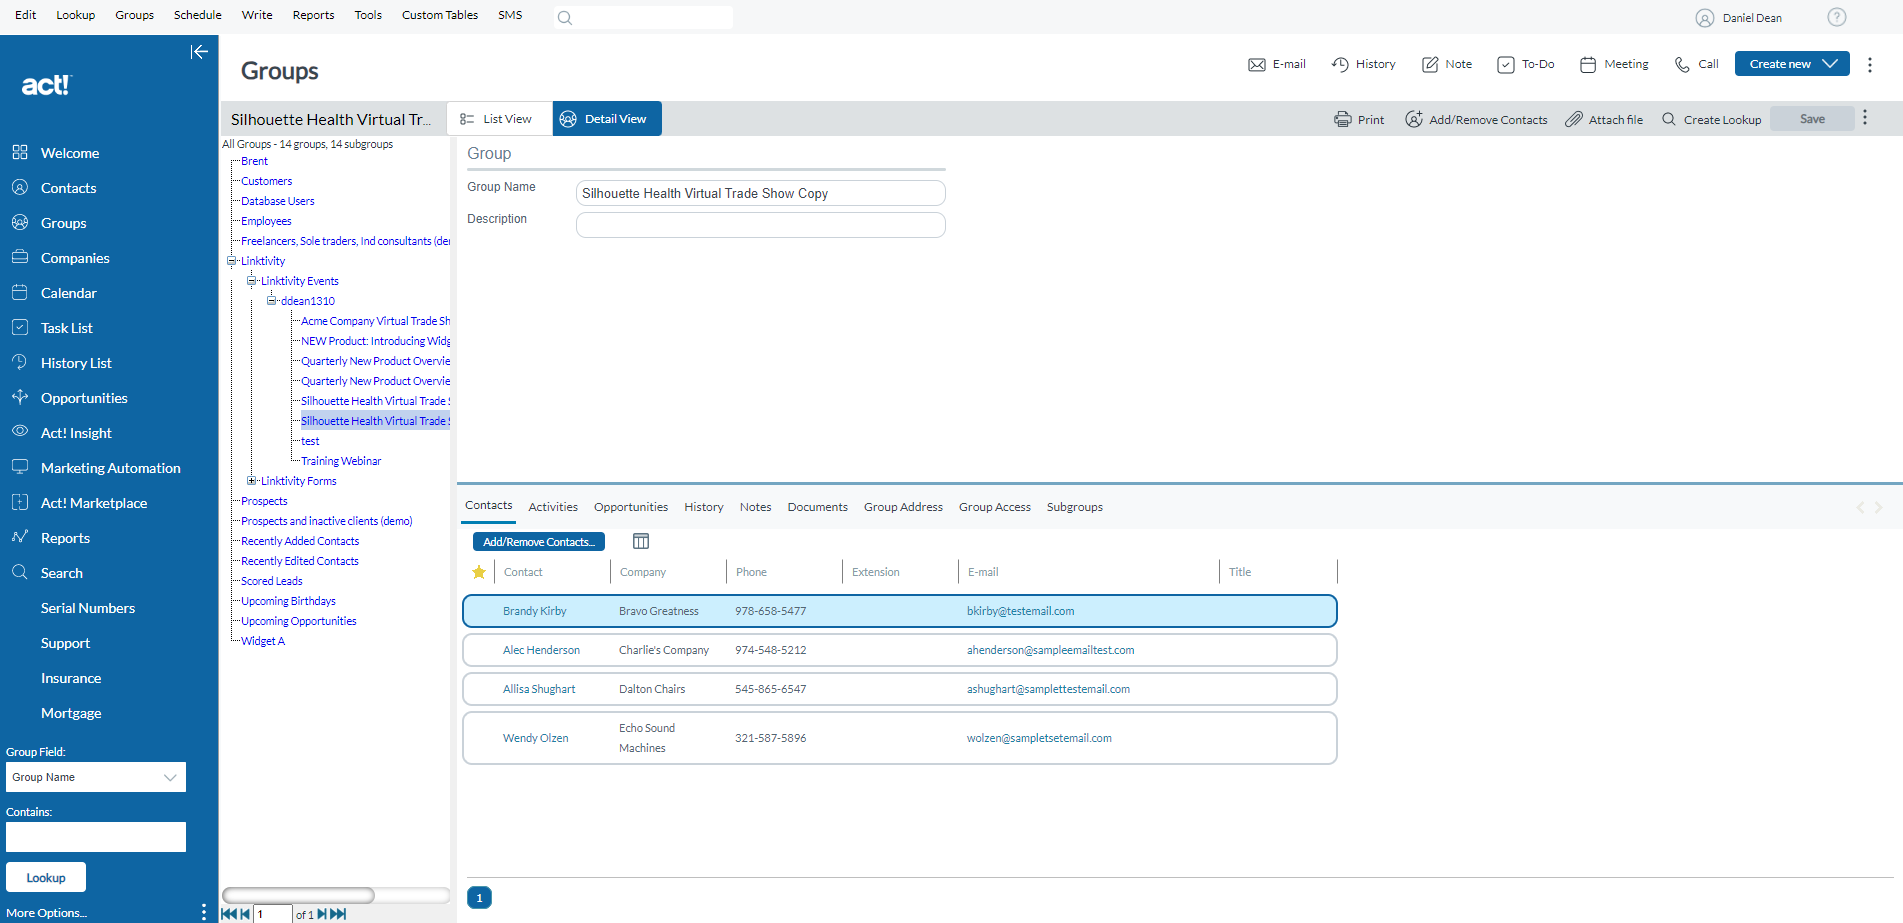This screenshot has width=1903, height=923.
Task: Open the Act! Insight eye icon
Action: pyautogui.click(x=20, y=431)
